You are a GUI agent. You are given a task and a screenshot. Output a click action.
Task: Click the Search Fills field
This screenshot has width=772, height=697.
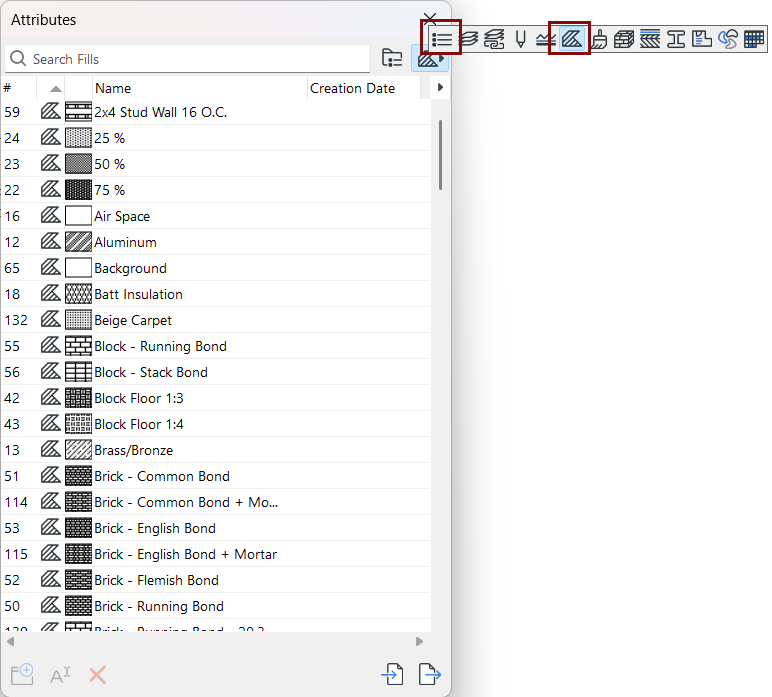point(188,59)
